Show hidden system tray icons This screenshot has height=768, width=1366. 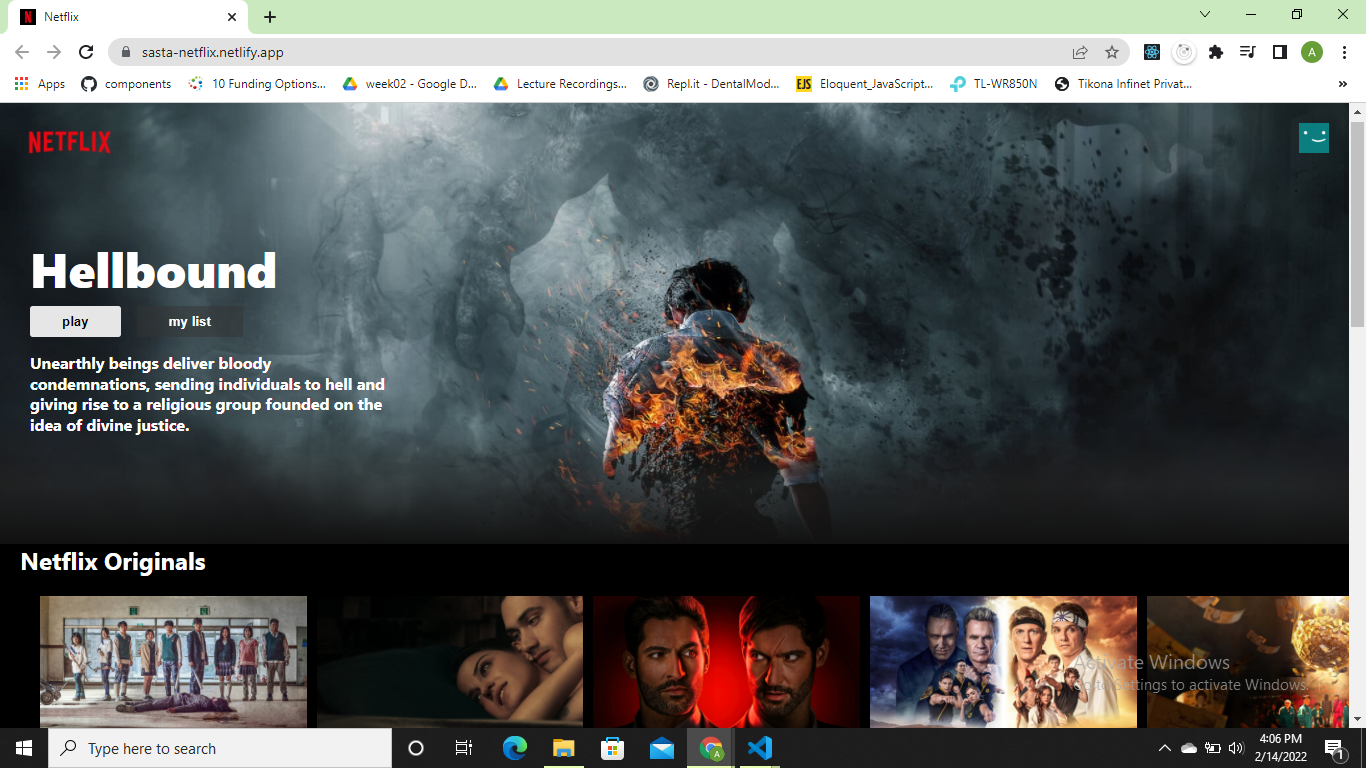tap(1164, 748)
